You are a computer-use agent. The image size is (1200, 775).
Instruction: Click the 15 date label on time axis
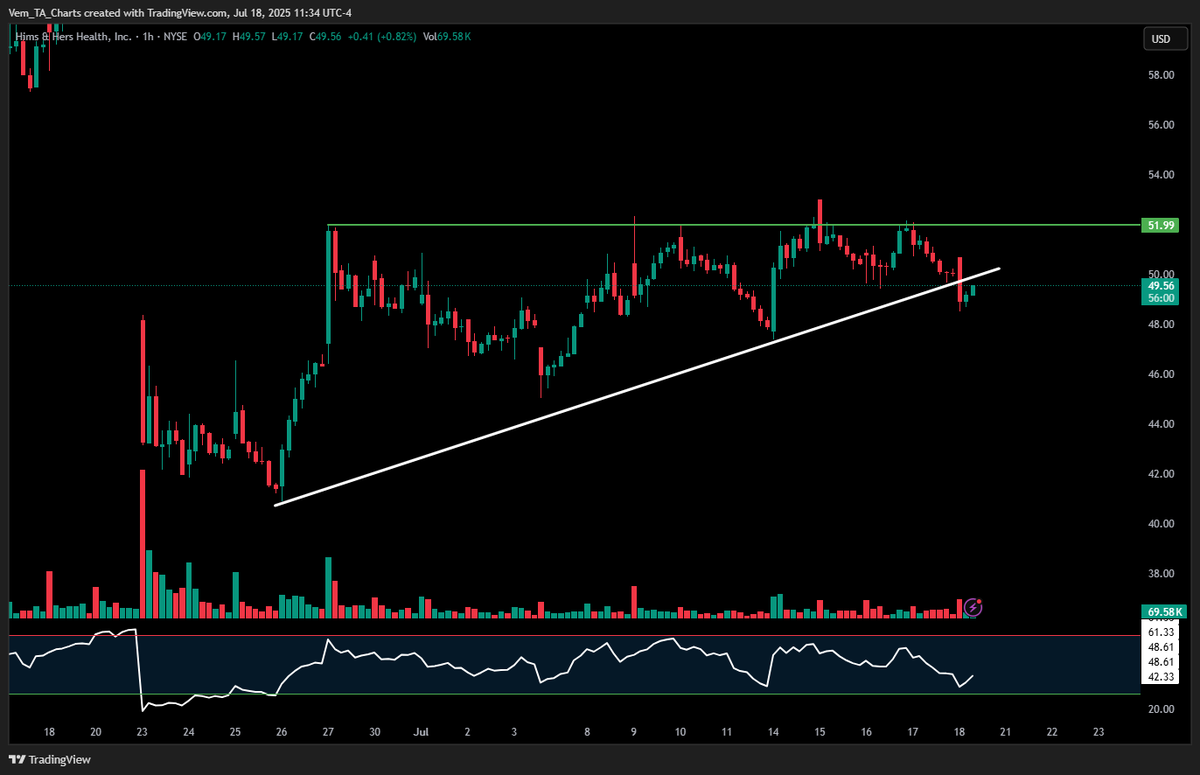click(x=819, y=731)
